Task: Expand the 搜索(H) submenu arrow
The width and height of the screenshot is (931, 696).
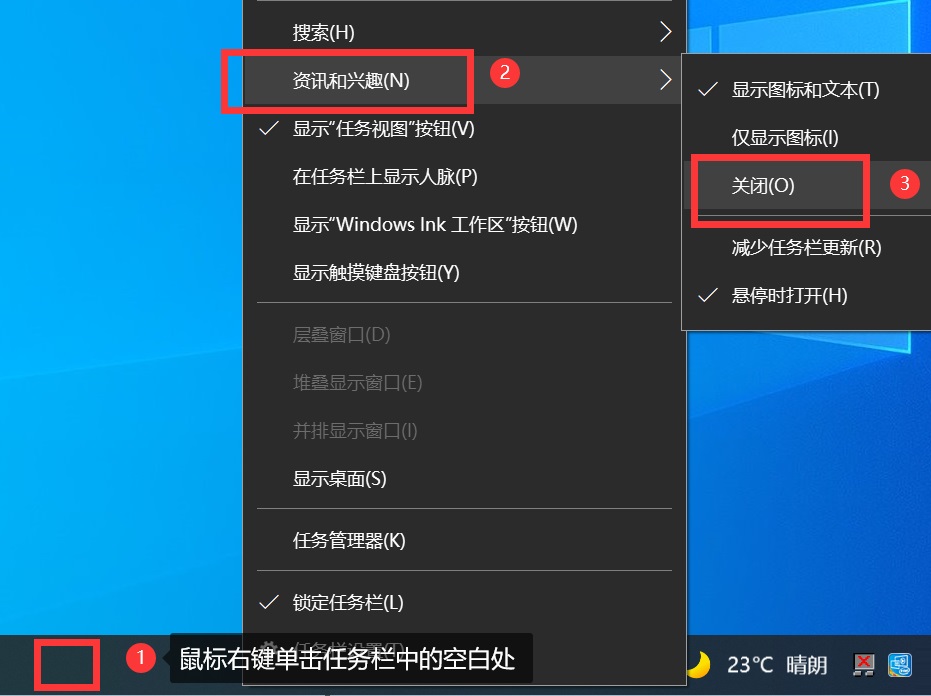Action: tap(666, 31)
